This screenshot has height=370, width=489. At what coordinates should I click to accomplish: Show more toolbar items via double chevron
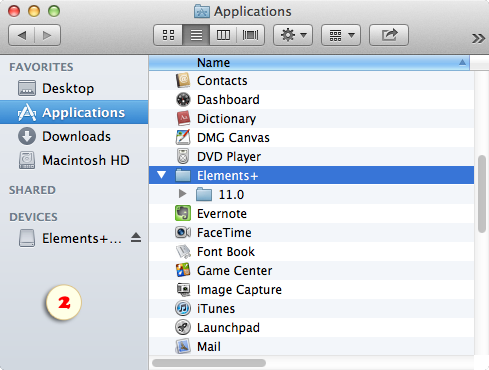pos(478,38)
